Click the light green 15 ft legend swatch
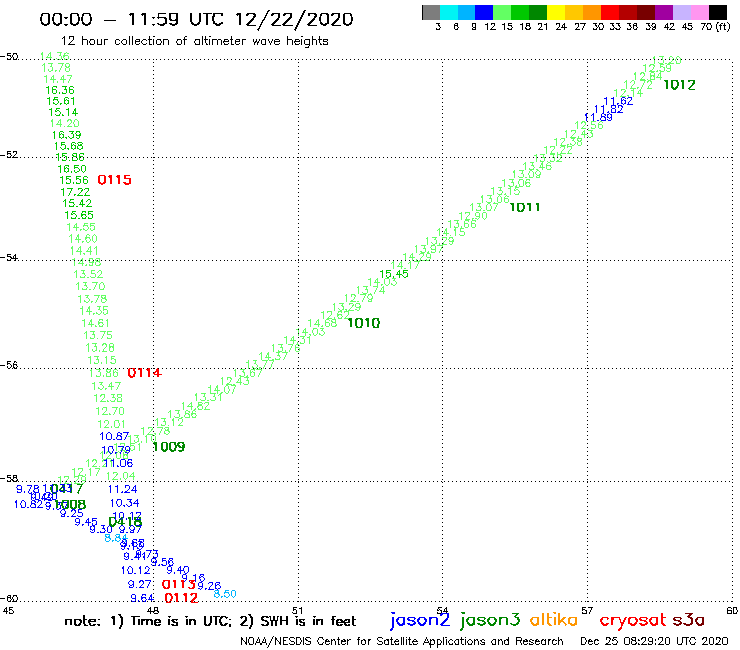This screenshot has width=740, height=650. [502, 12]
